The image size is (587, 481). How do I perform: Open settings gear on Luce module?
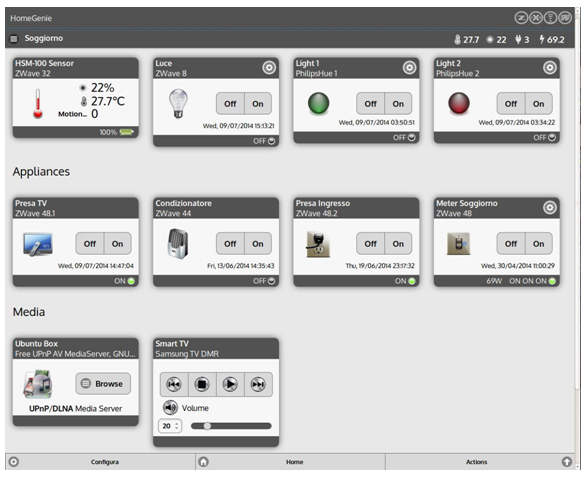tap(269, 68)
